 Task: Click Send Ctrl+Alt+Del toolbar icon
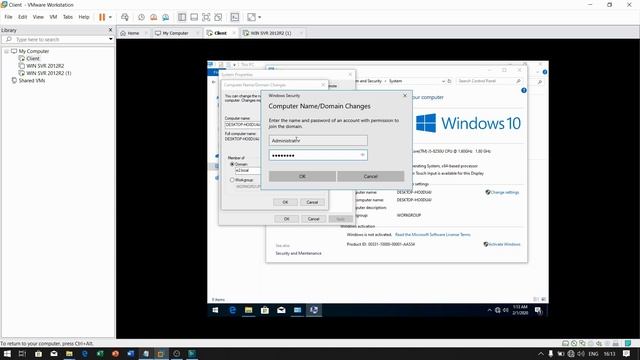click(125, 17)
